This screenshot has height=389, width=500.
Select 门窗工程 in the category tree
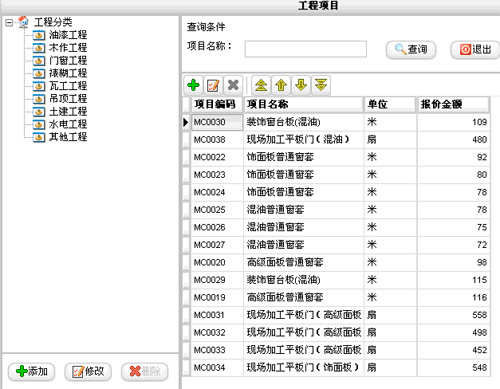click(x=68, y=60)
